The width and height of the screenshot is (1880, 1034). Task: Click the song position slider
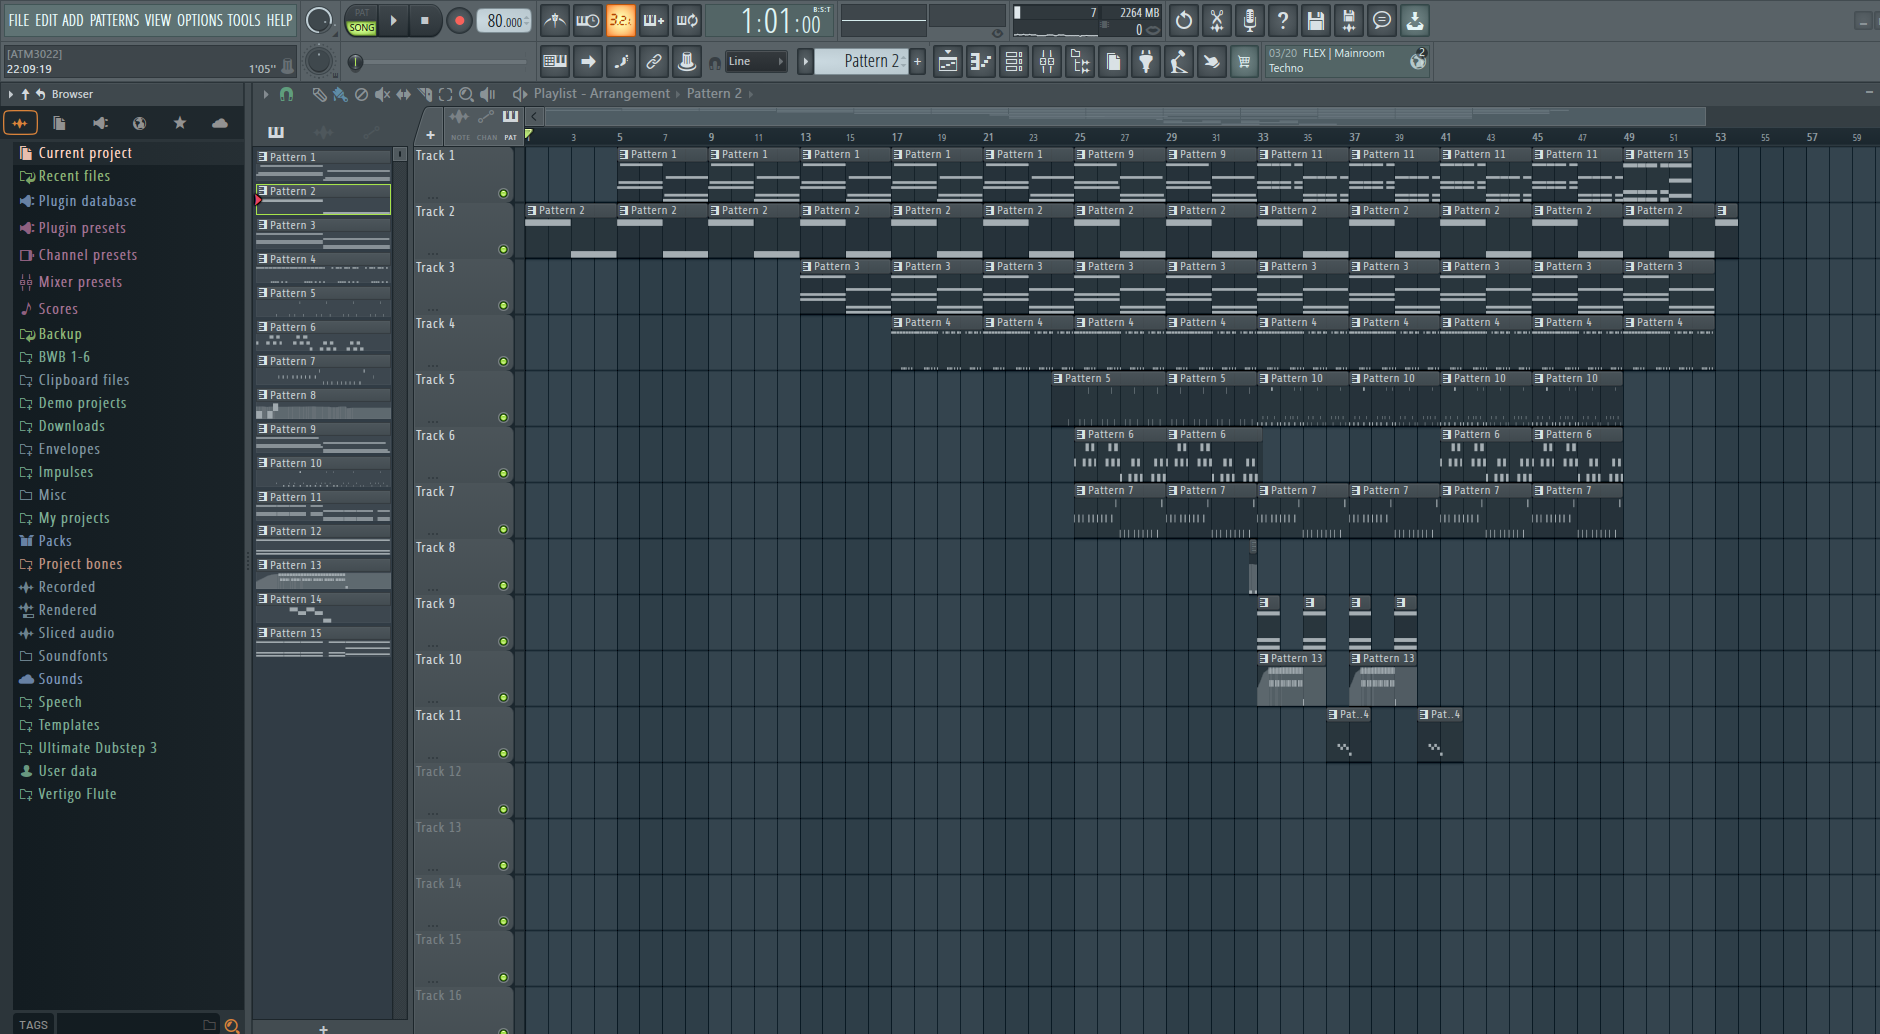point(438,63)
